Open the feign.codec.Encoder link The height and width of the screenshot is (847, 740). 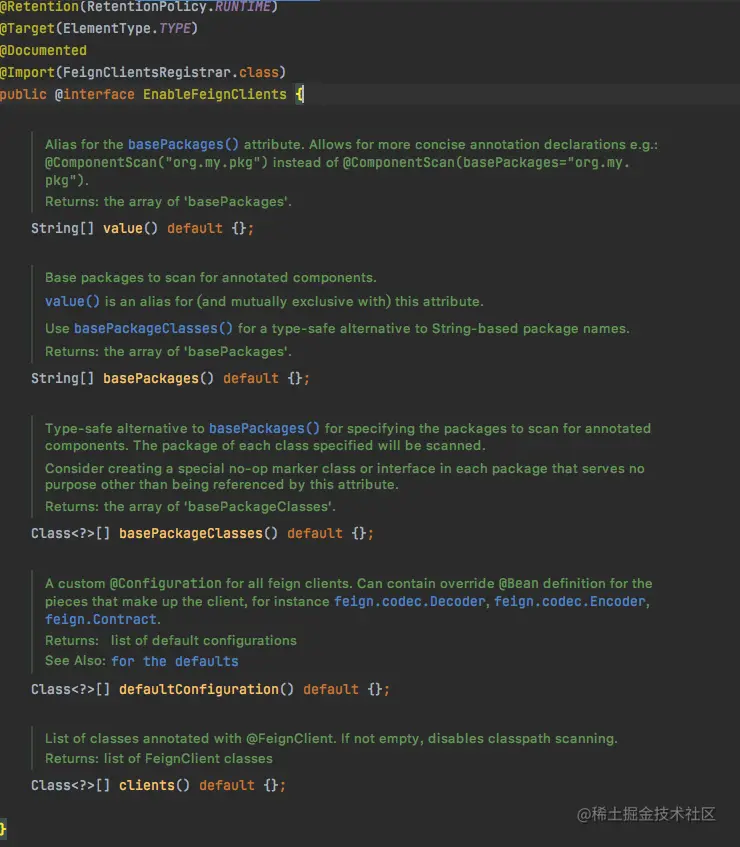click(570, 601)
